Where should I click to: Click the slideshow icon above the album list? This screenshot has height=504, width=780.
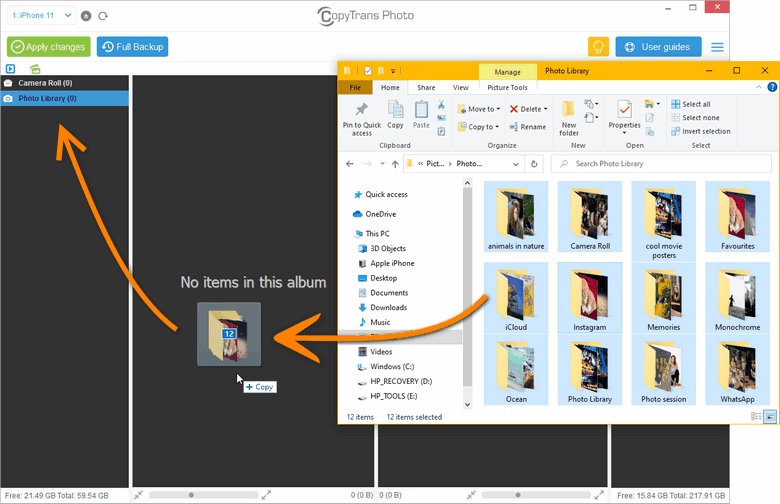click(x=10, y=69)
